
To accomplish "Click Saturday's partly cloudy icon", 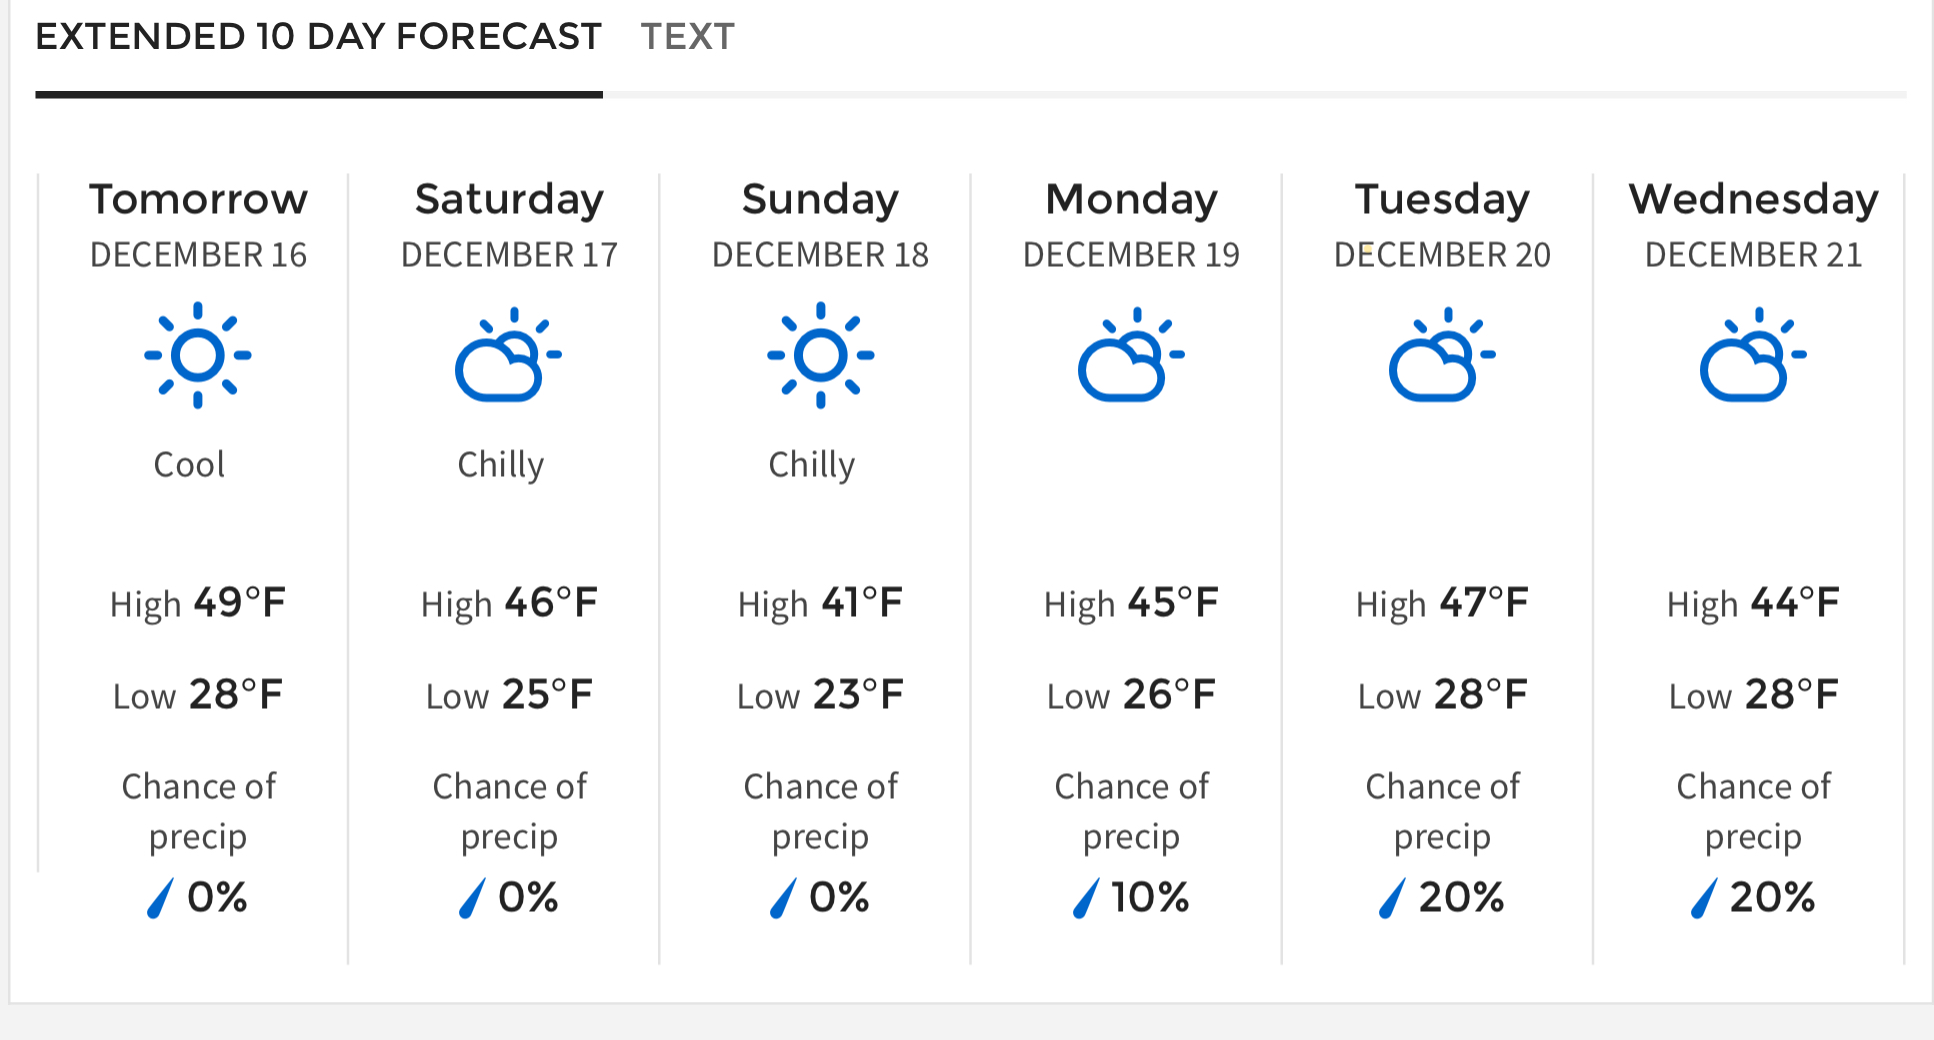I will 508,355.
